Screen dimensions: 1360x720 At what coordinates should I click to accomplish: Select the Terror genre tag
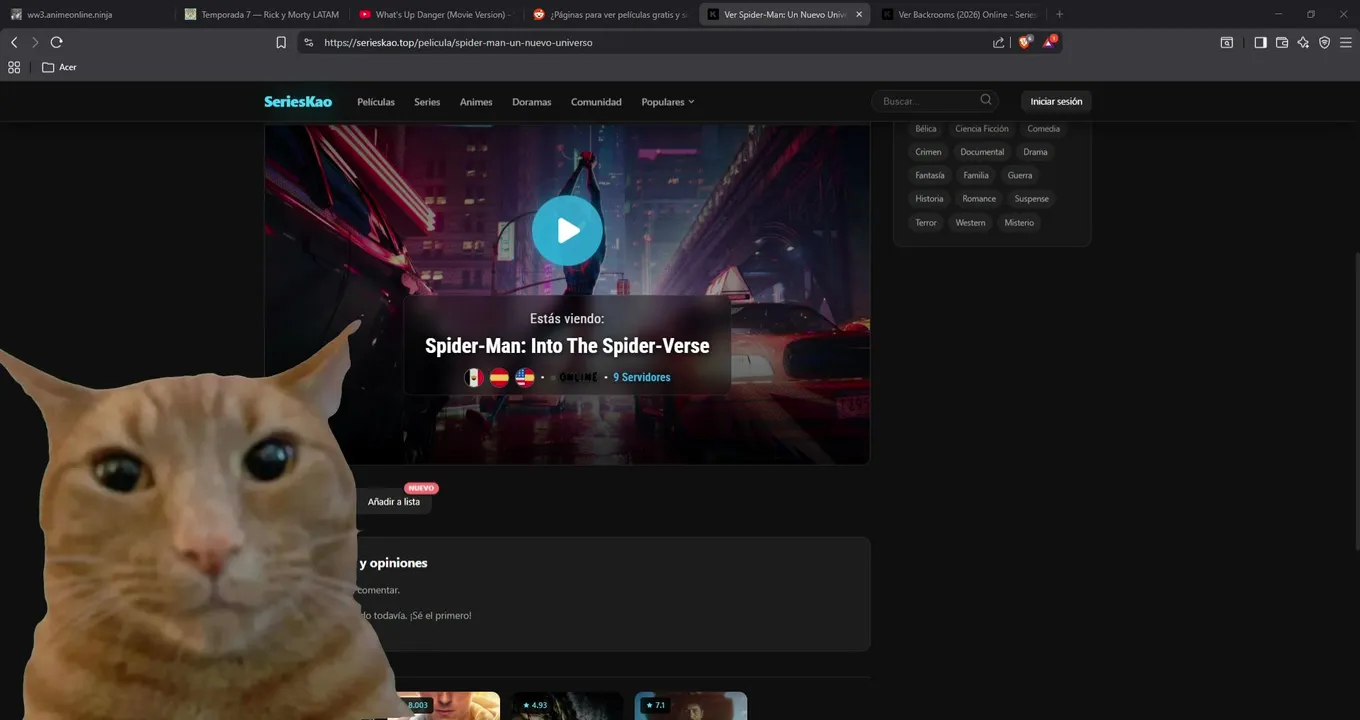(926, 223)
